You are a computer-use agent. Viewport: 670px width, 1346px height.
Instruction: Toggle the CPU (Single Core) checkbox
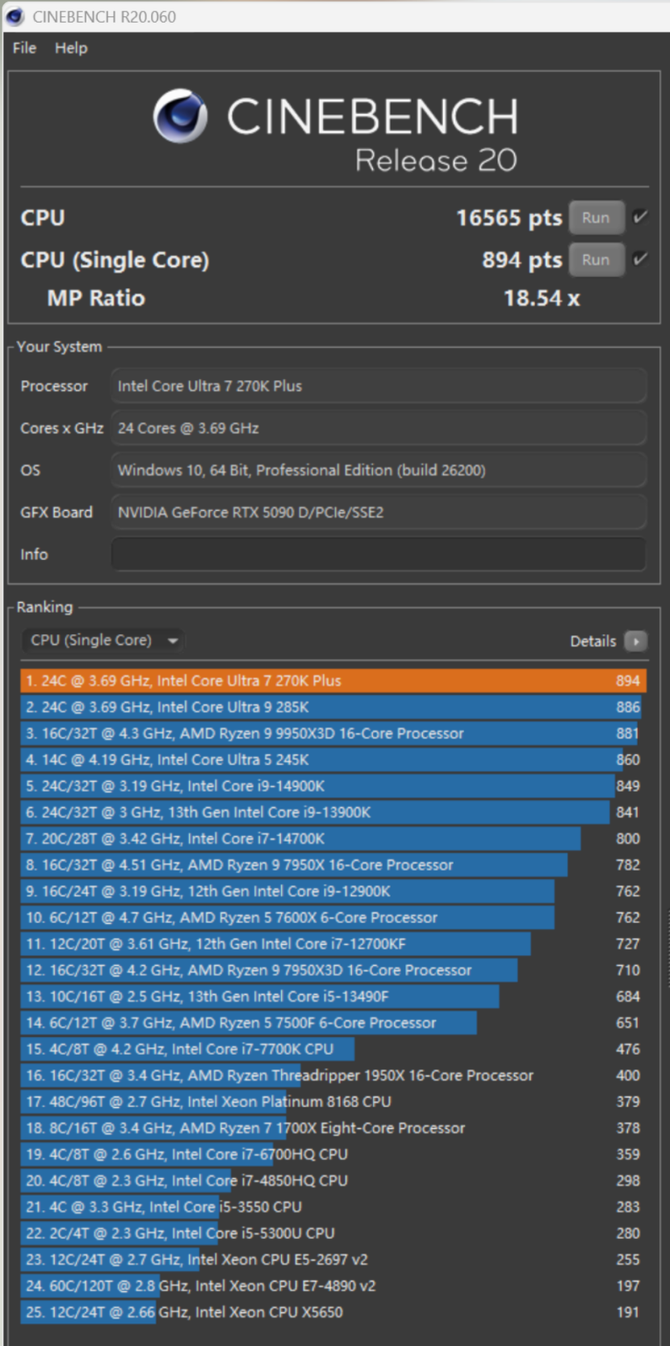click(640, 259)
